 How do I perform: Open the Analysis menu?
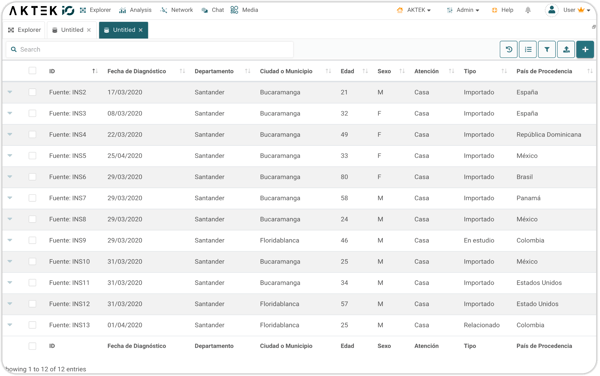(x=135, y=10)
